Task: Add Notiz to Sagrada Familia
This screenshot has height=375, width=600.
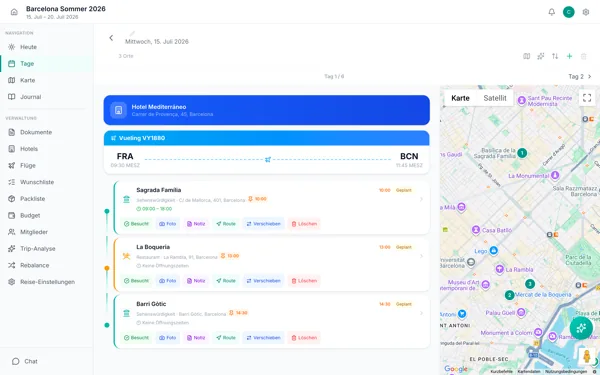Action: point(196,224)
